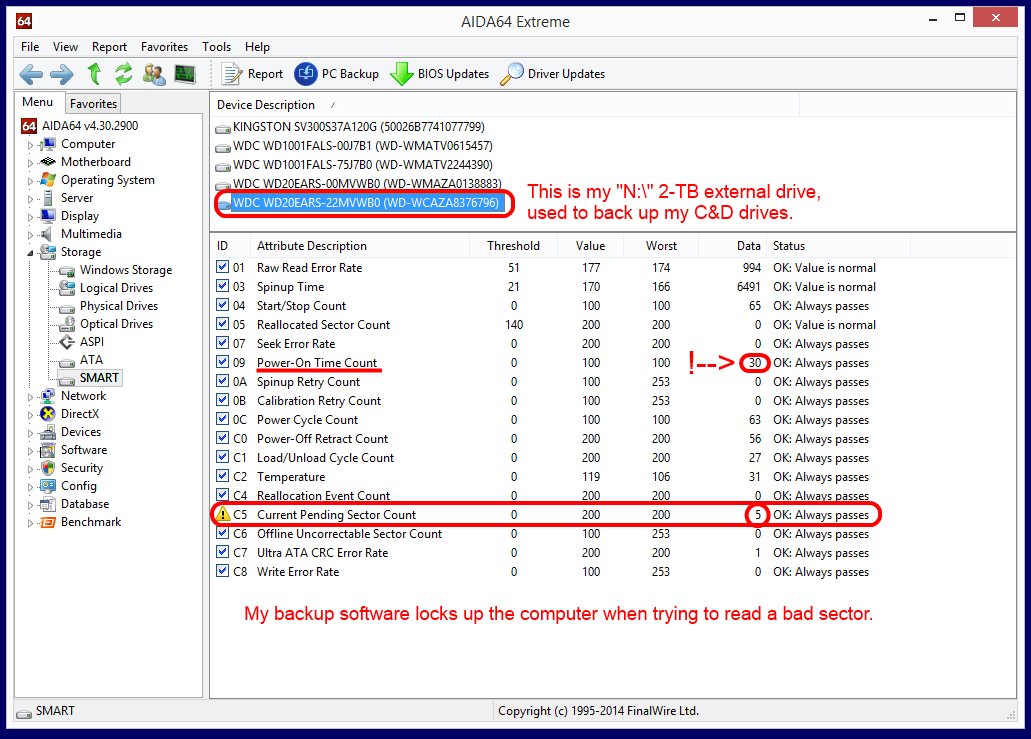The width and height of the screenshot is (1031, 739).
Task: Toggle the Write Error Rate checkbox
Action: (223, 571)
